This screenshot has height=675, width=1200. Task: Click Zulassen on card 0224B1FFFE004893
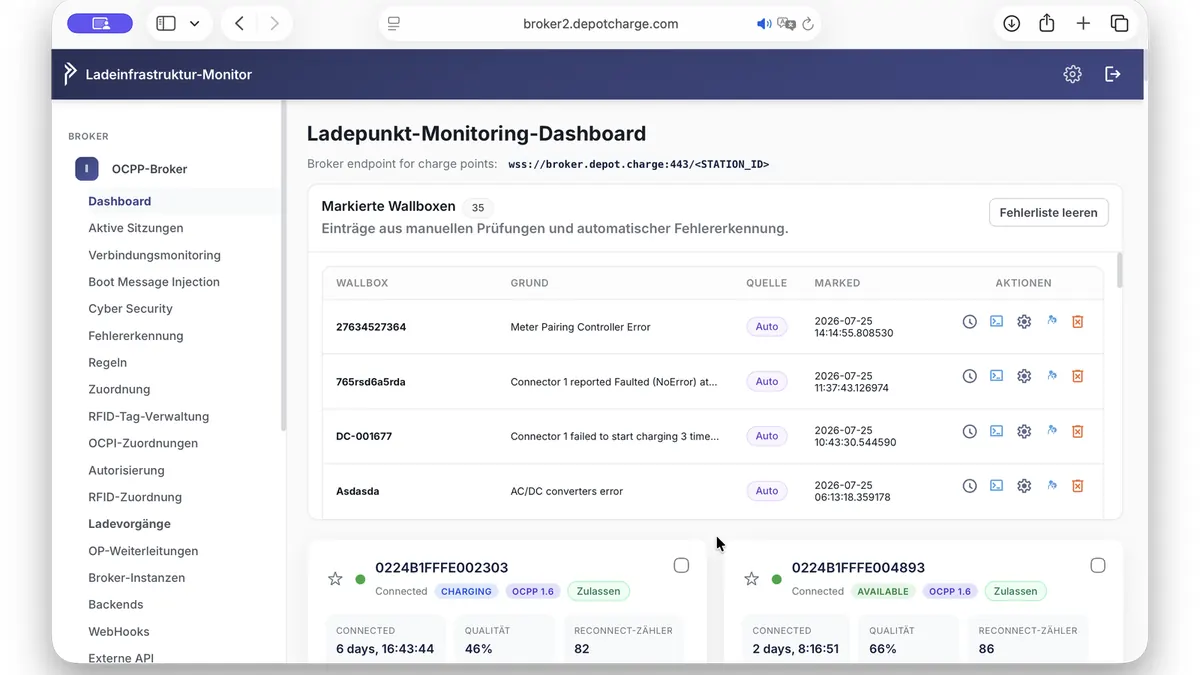coord(1015,591)
